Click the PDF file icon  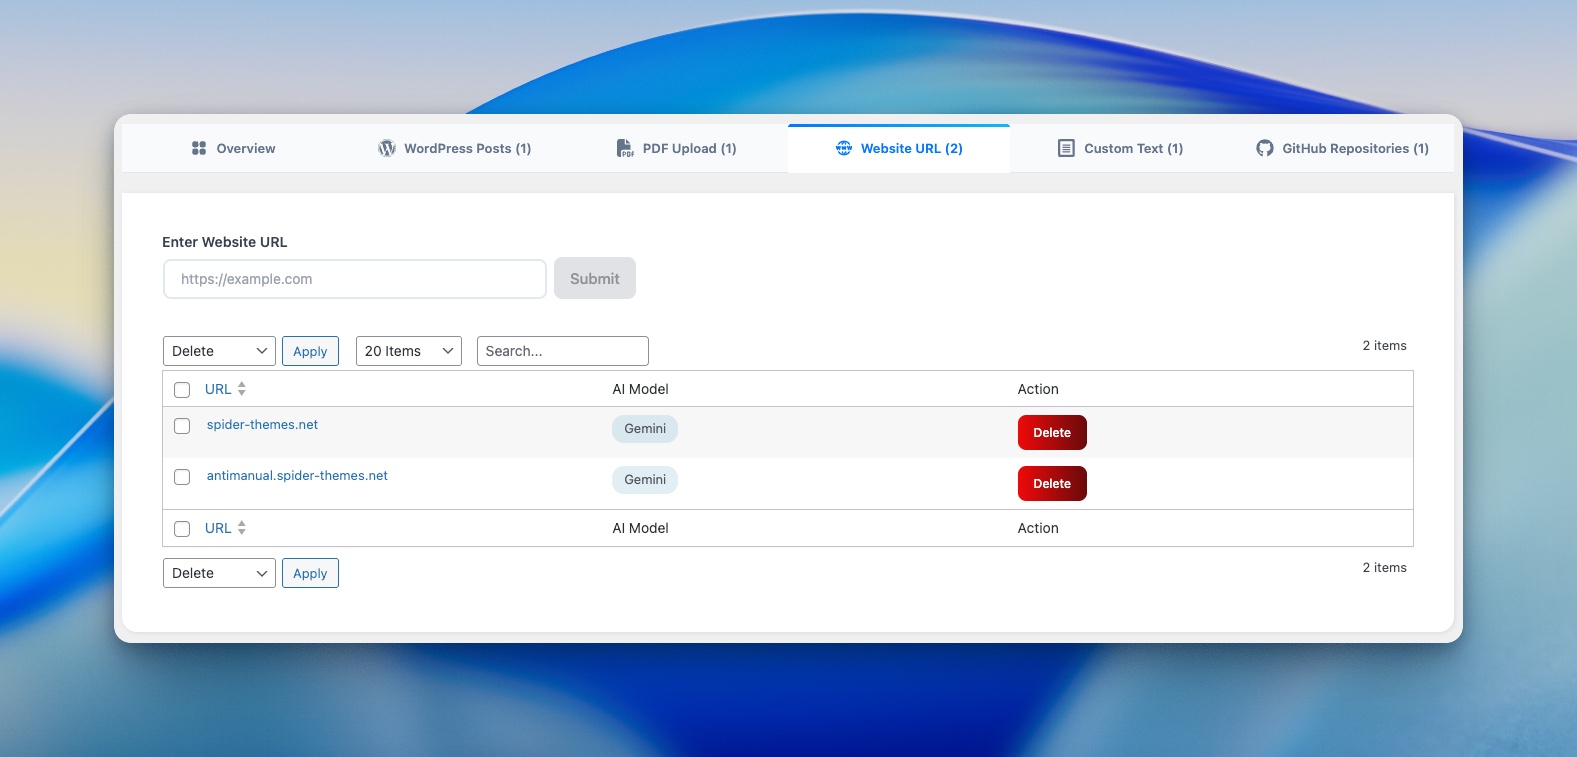[x=625, y=148]
